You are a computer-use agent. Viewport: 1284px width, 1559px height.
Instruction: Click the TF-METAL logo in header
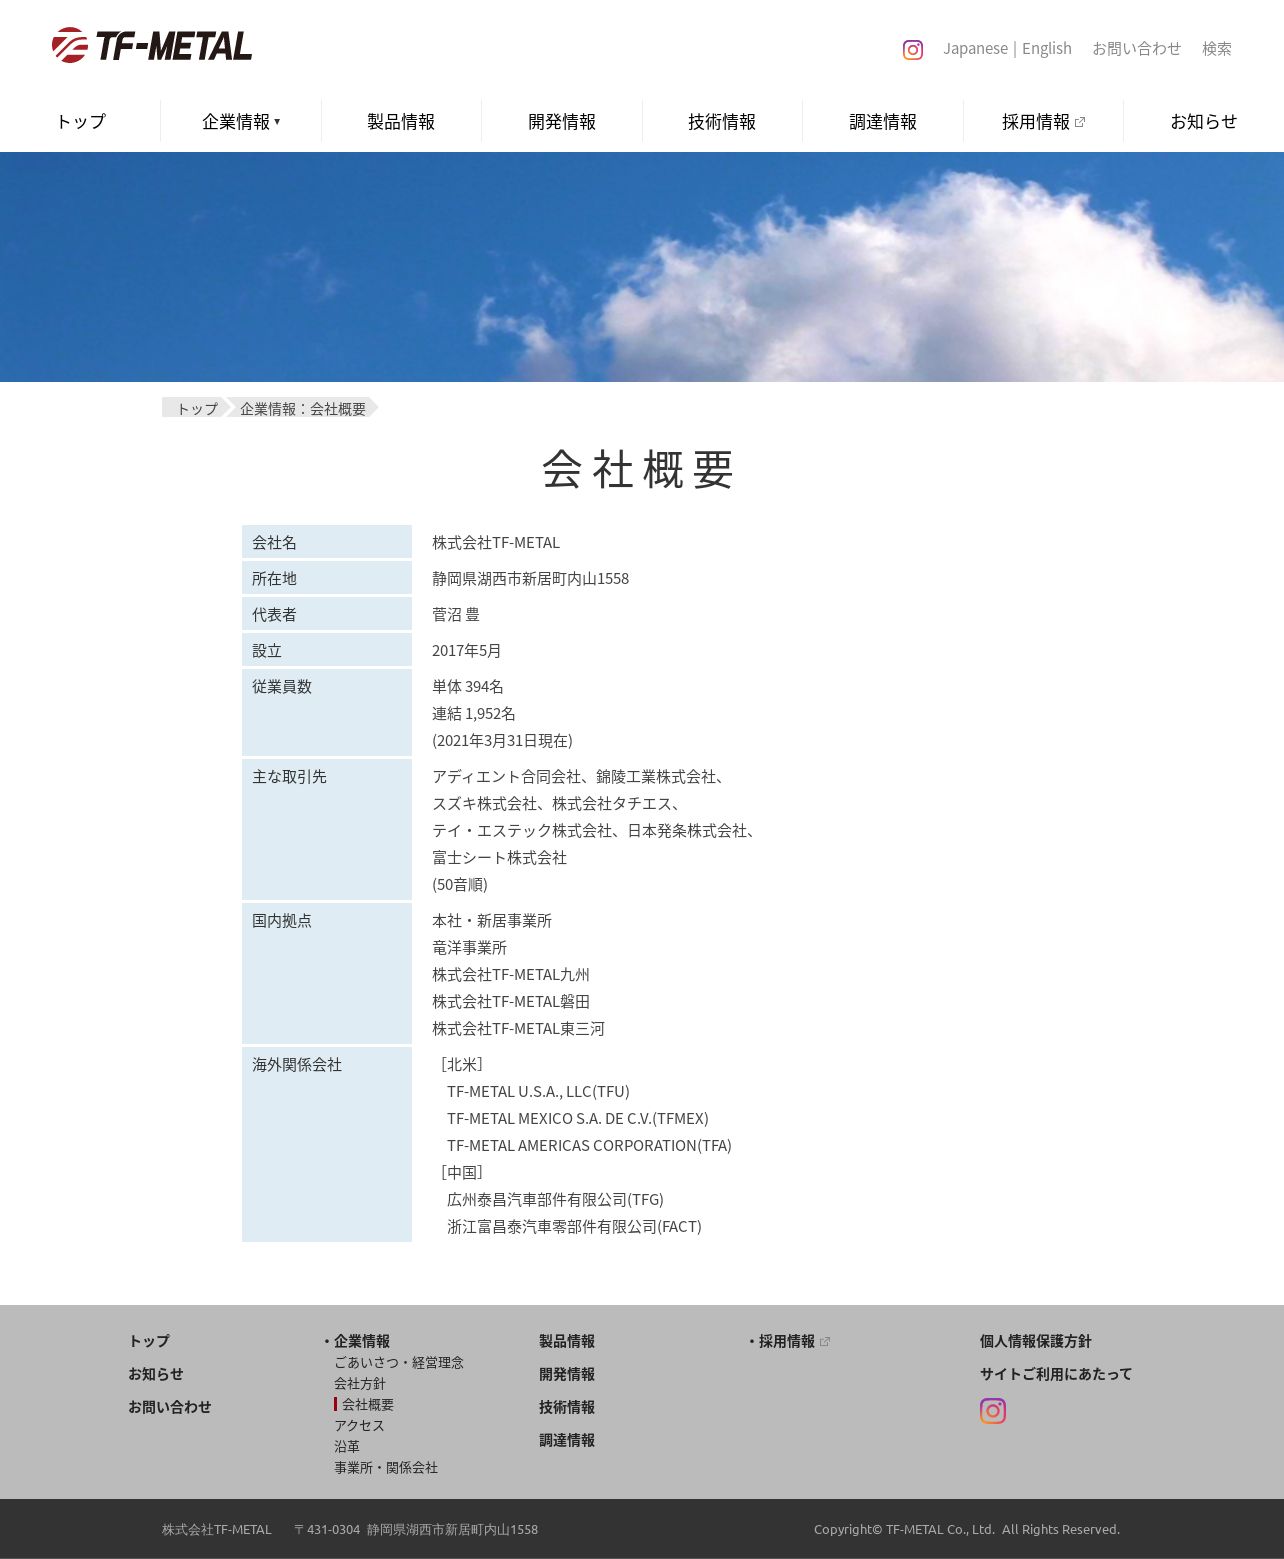(x=152, y=46)
